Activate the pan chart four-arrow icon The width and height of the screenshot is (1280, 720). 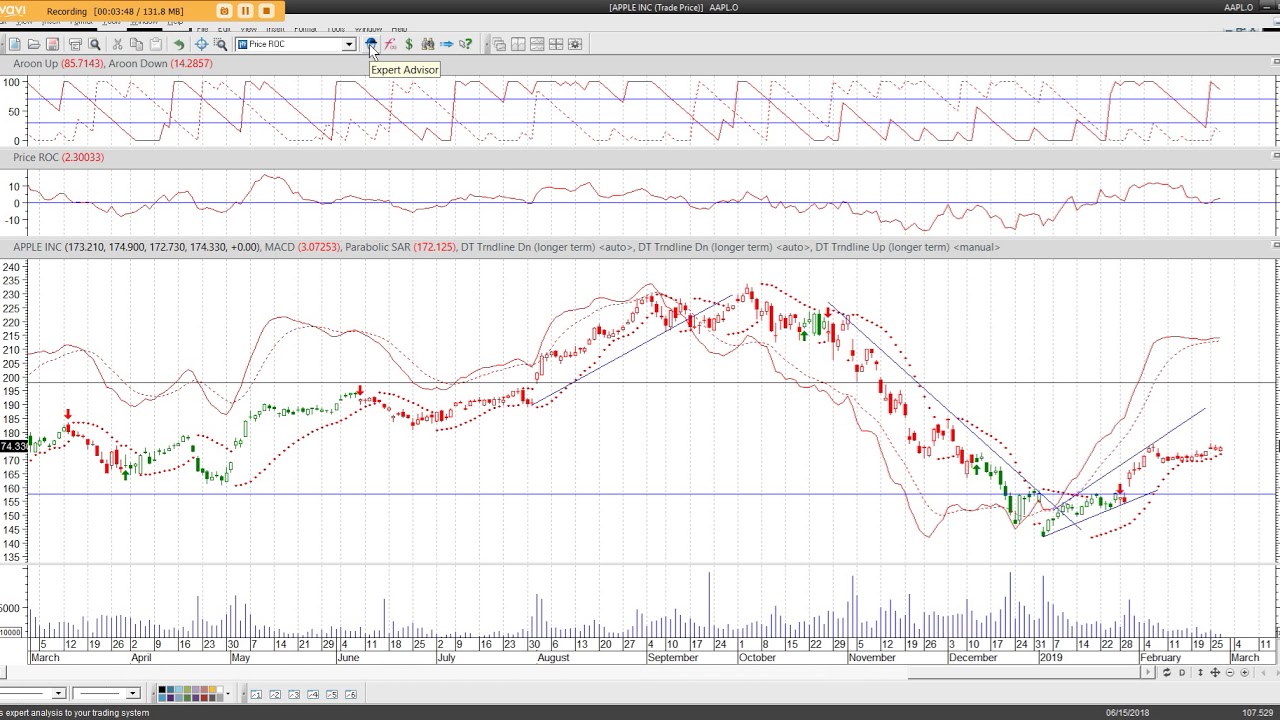(x=1215, y=672)
